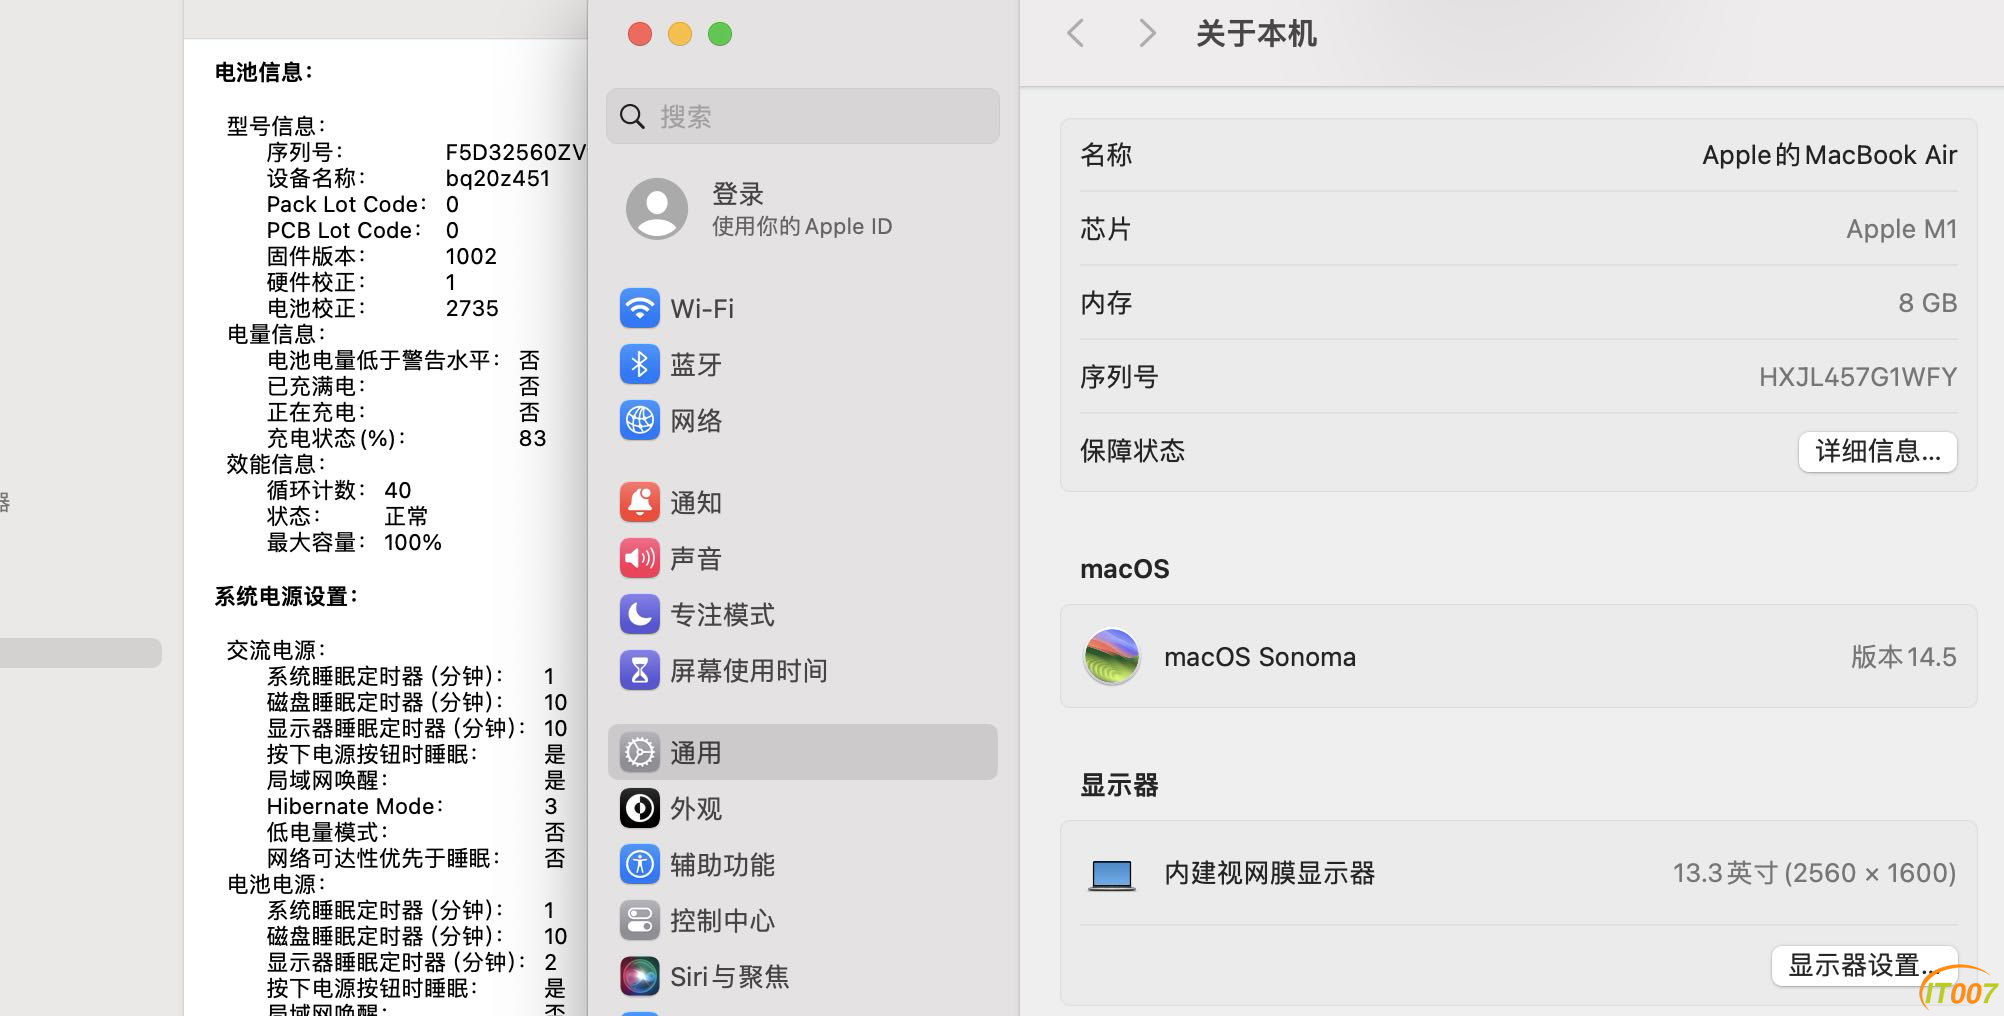Open Wi-Fi settings icon

(x=640, y=308)
